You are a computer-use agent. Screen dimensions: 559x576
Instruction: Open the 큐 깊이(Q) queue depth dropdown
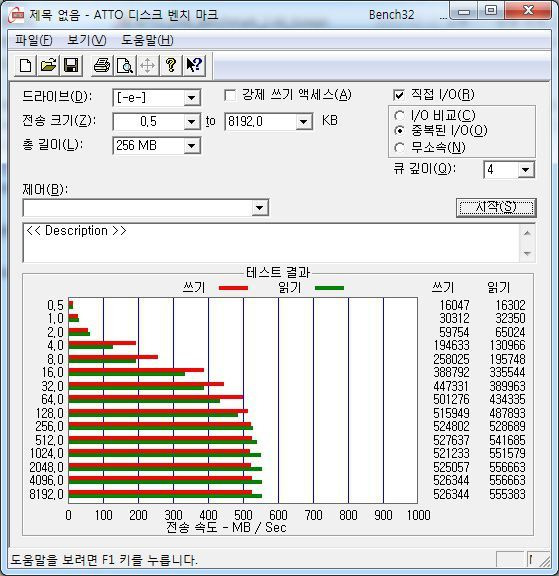(x=525, y=170)
